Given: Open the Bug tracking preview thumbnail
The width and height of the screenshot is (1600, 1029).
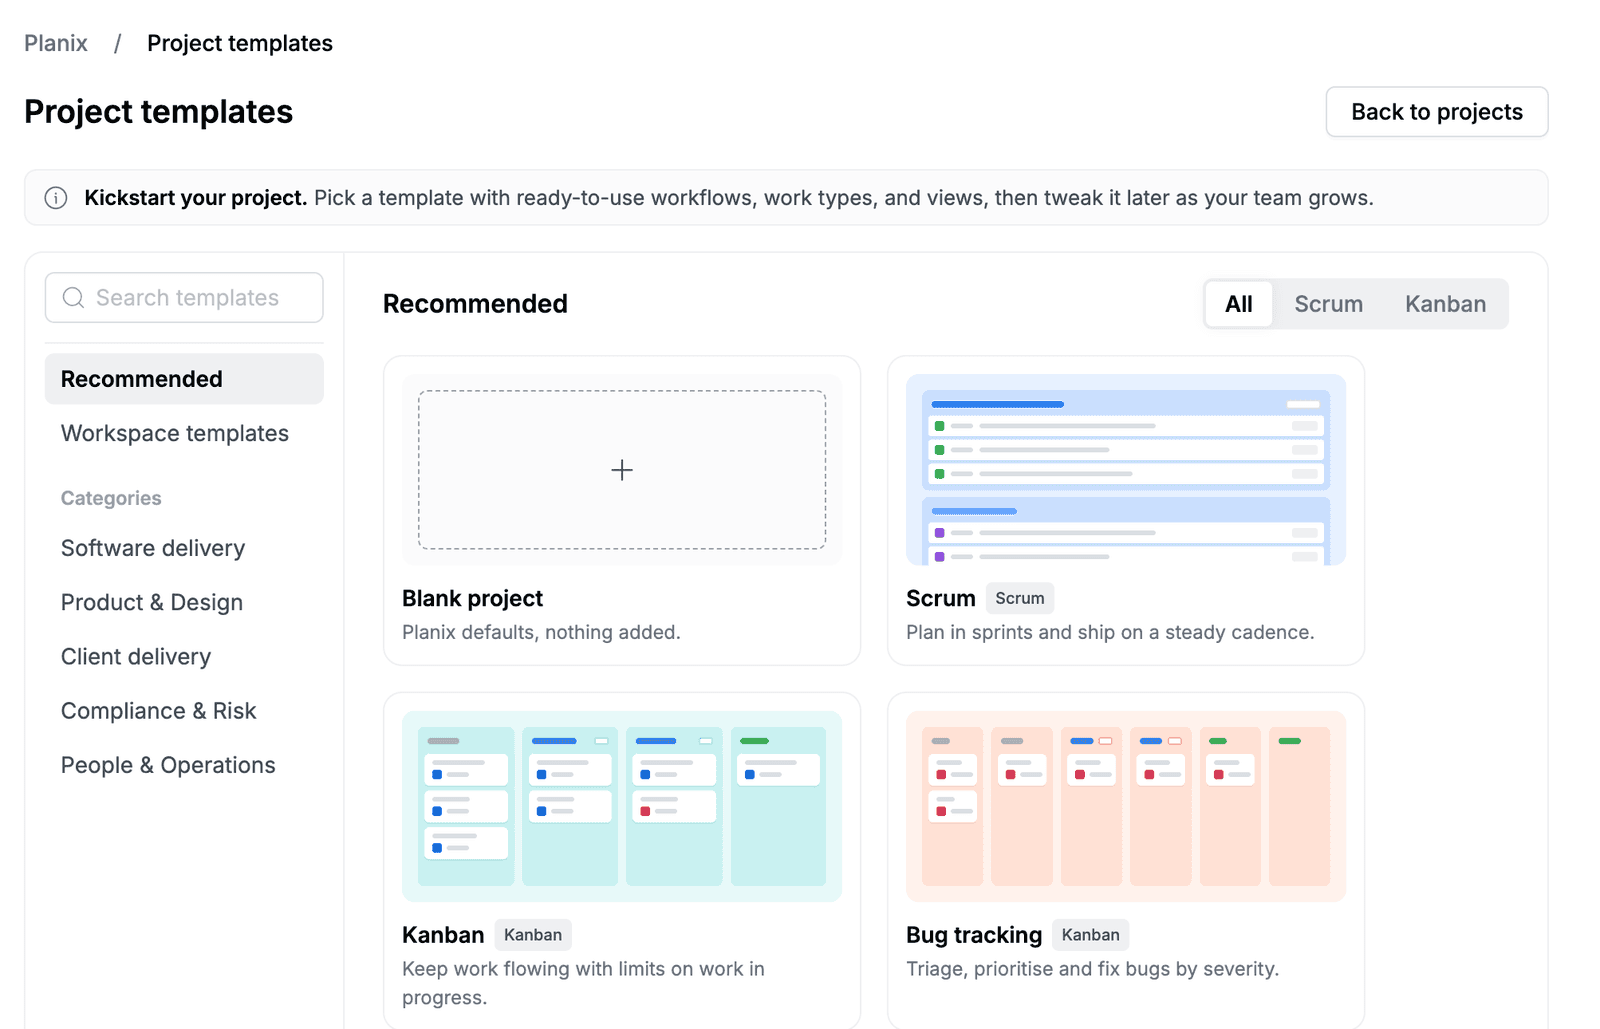Looking at the screenshot, I should tap(1126, 806).
